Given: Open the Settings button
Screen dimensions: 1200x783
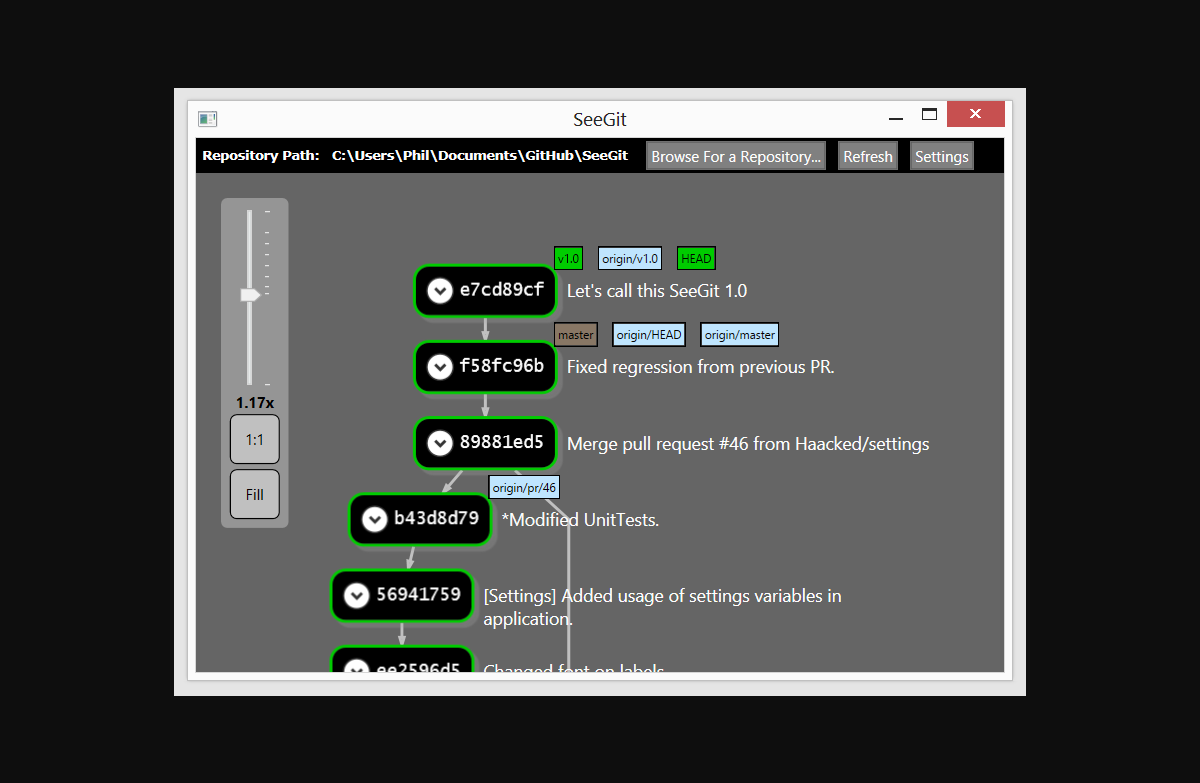Looking at the screenshot, I should point(942,156).
